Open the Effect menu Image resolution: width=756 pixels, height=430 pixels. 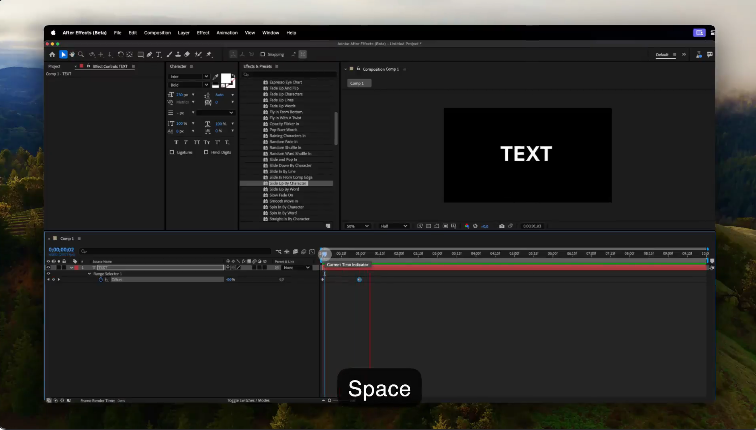coord(203,33)
